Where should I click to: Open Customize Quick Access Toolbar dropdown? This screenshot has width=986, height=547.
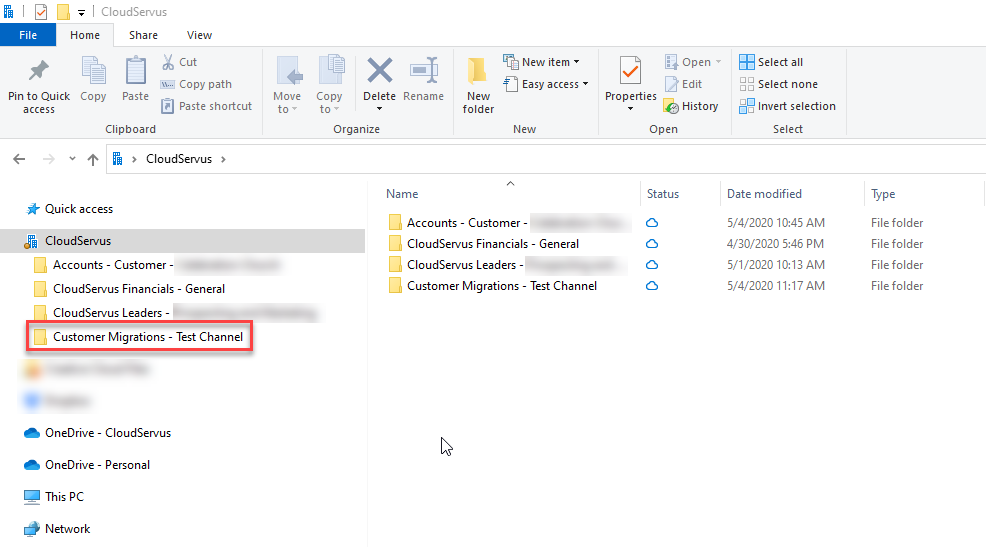coord(81,13)
